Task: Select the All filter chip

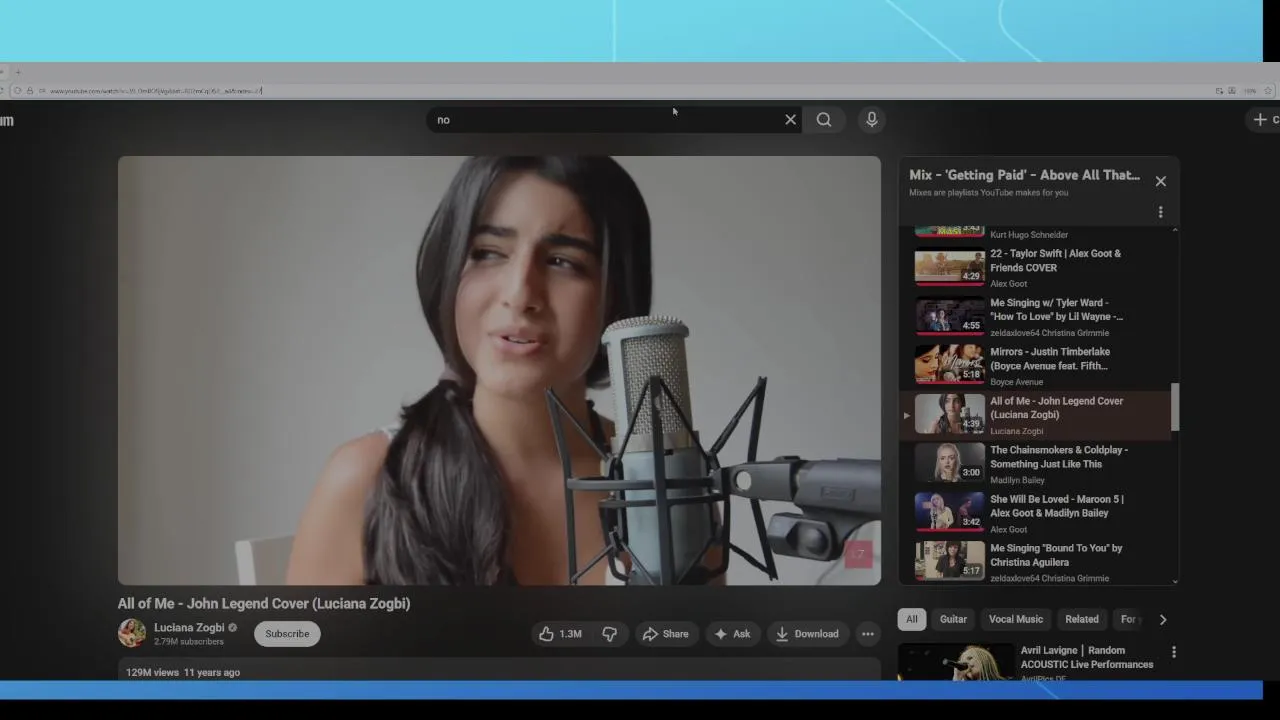Action: (912, 619)
